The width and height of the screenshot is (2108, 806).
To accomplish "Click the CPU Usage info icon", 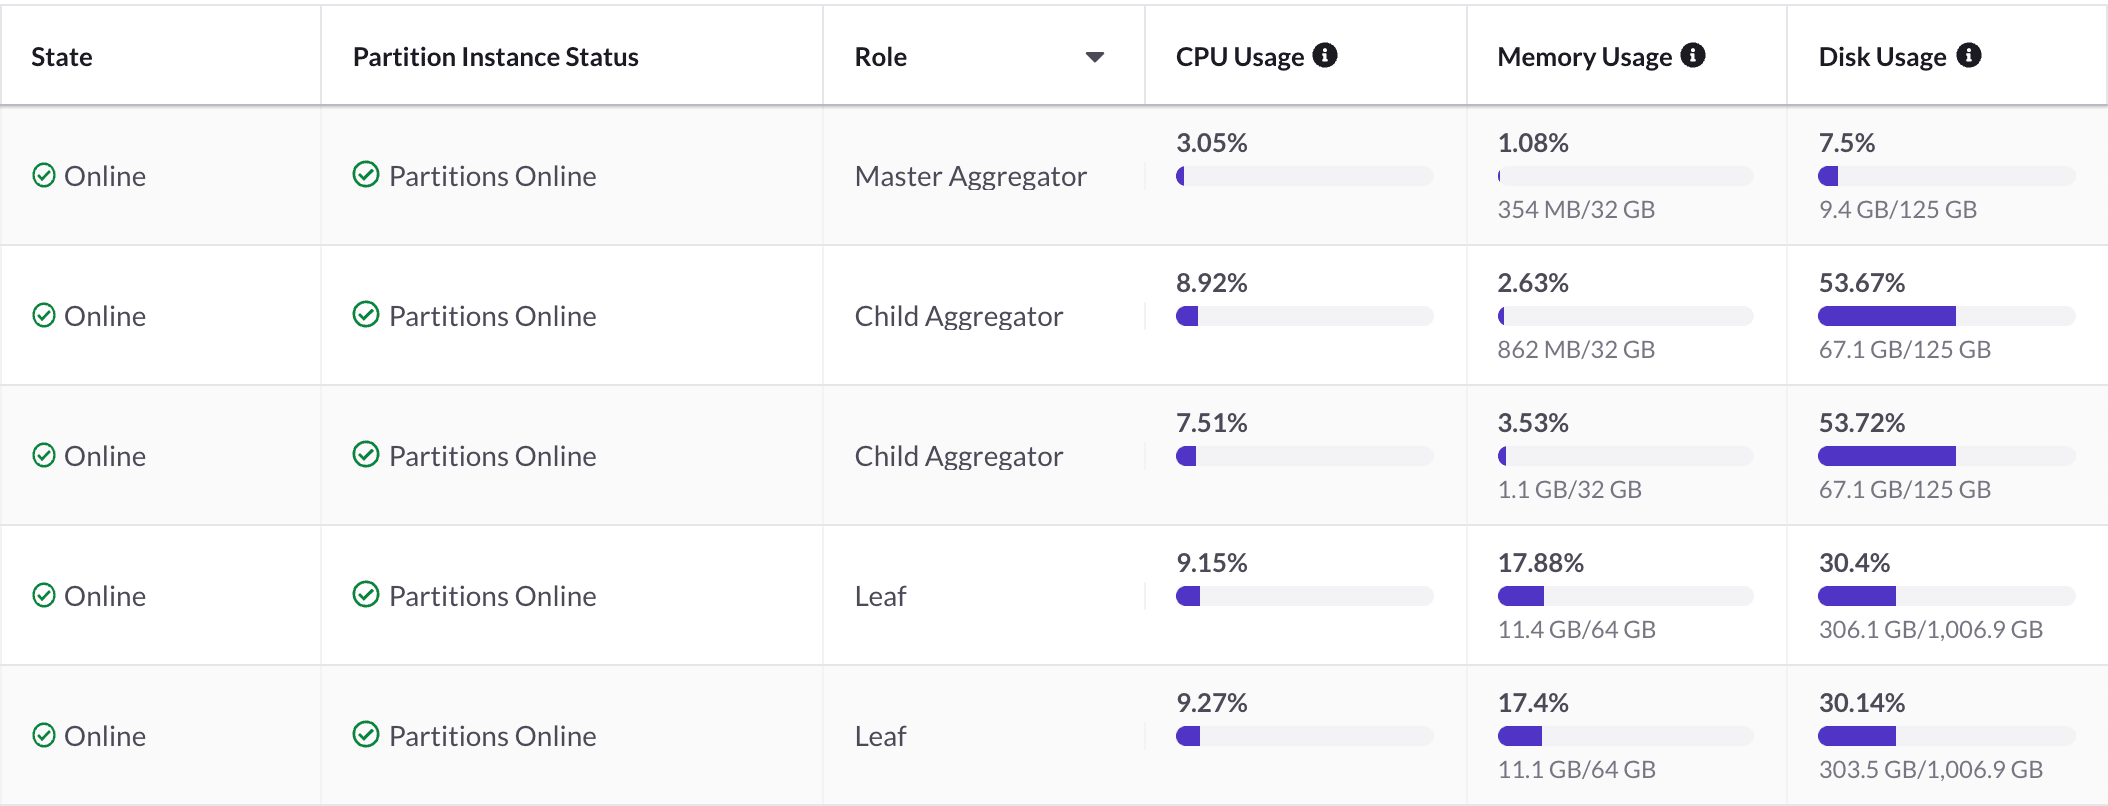I will (1325, 56).
